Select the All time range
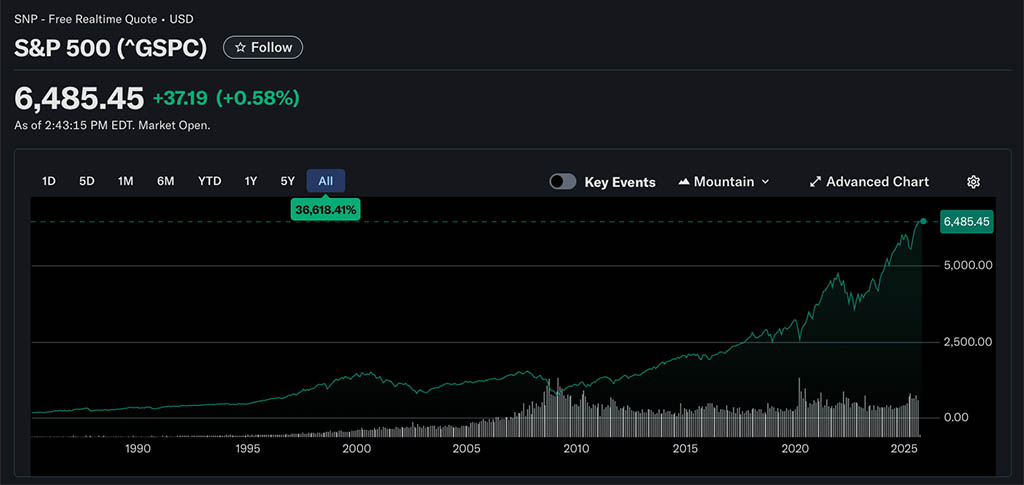The height and width of the screenshot is (485, 1024). 326,181
